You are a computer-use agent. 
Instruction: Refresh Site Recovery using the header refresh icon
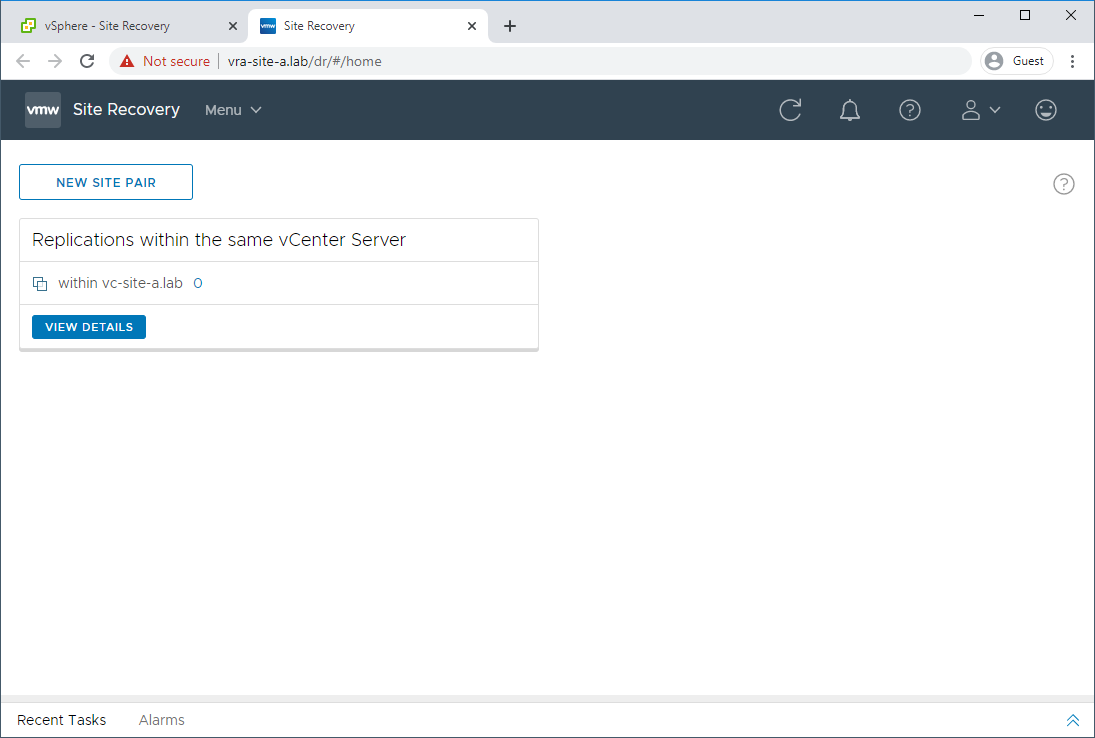pyautogui.click(x=790, y=110)
